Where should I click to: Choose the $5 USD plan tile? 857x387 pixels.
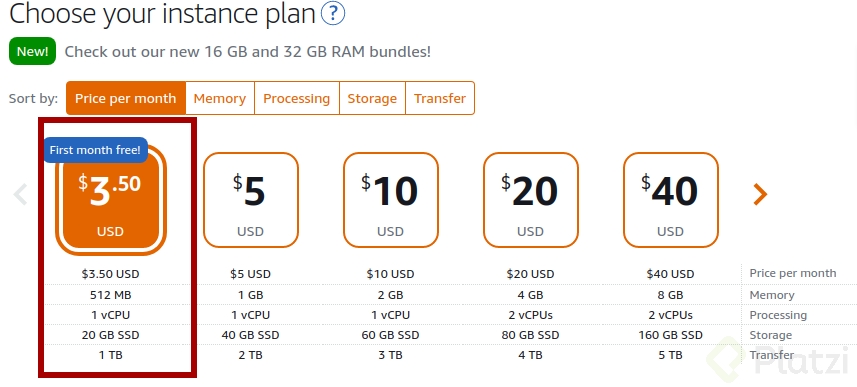251,200
